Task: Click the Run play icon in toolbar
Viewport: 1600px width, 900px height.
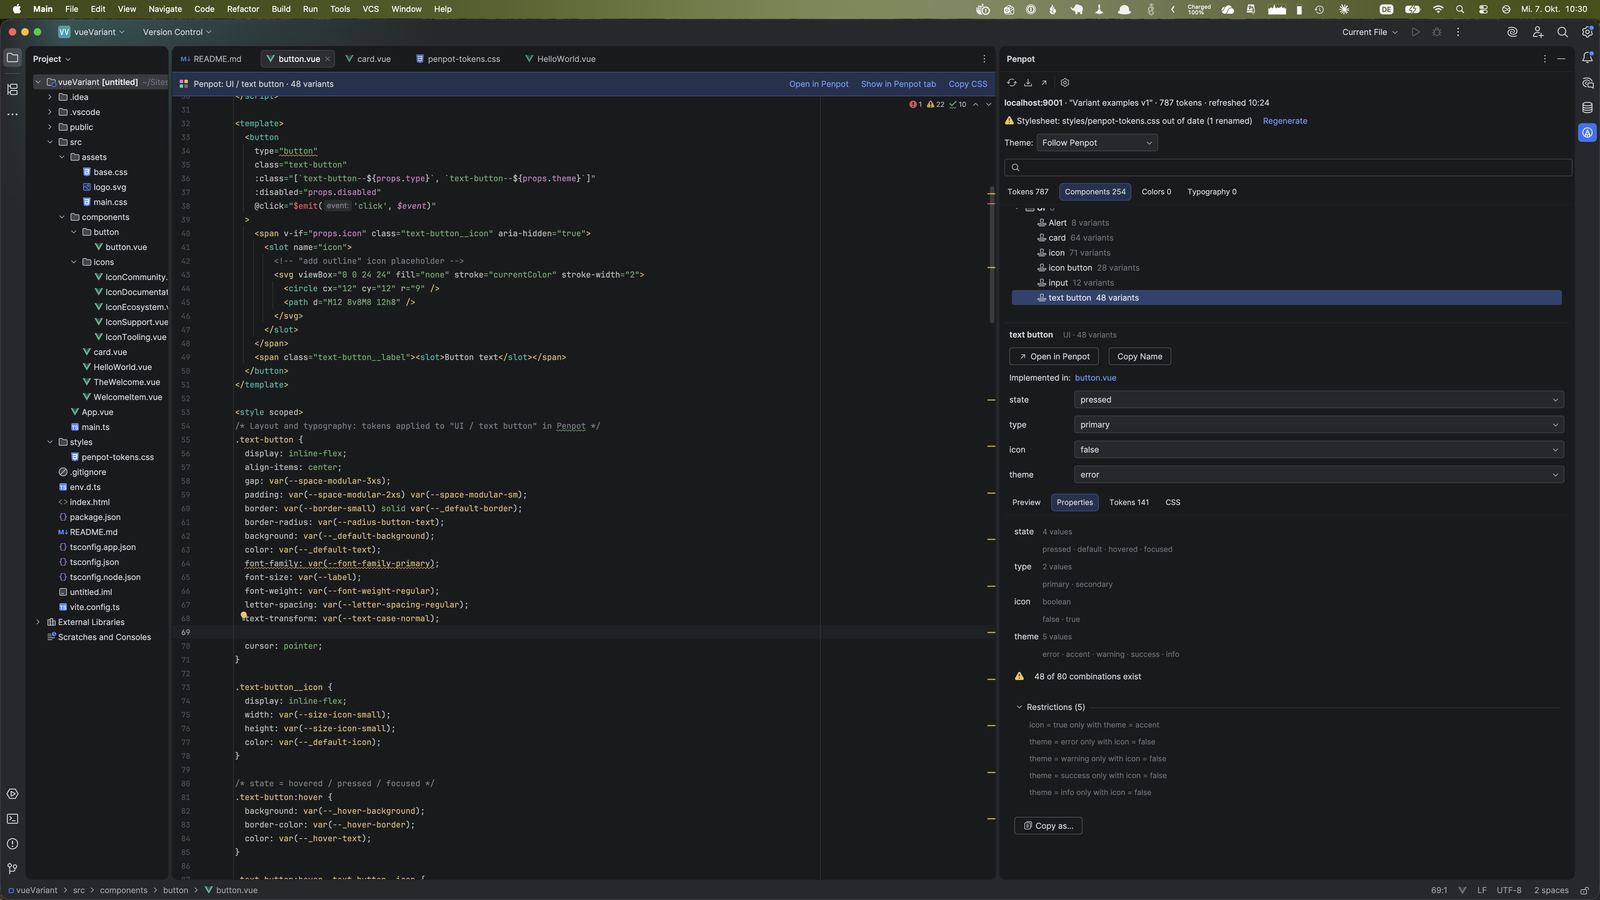Action: pyautogui.click(x=1415, y=32)
